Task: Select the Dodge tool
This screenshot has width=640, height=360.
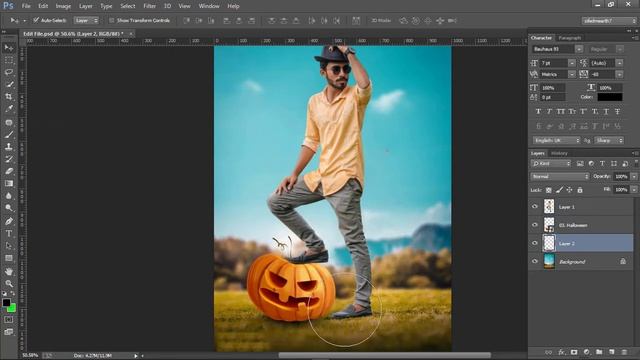Action: [9, 208]
